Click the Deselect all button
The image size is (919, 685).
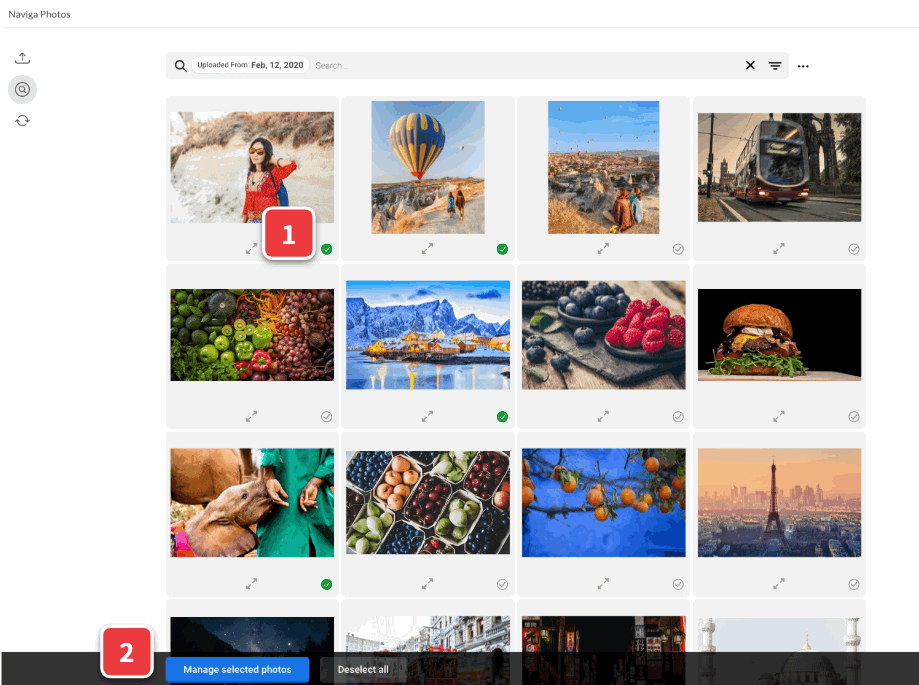[x=363, y=669]
